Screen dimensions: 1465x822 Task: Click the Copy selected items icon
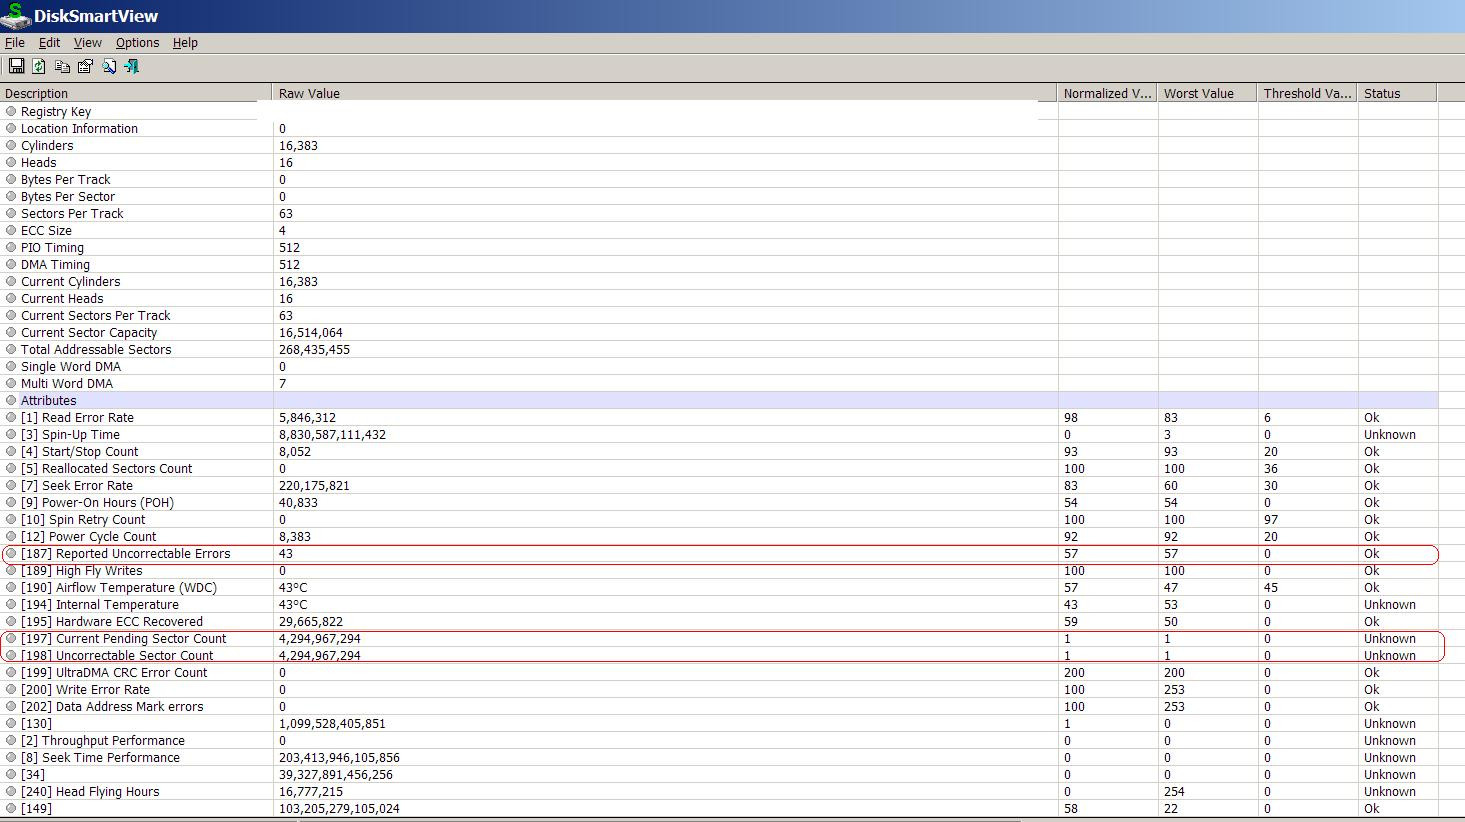click(62, 66)
